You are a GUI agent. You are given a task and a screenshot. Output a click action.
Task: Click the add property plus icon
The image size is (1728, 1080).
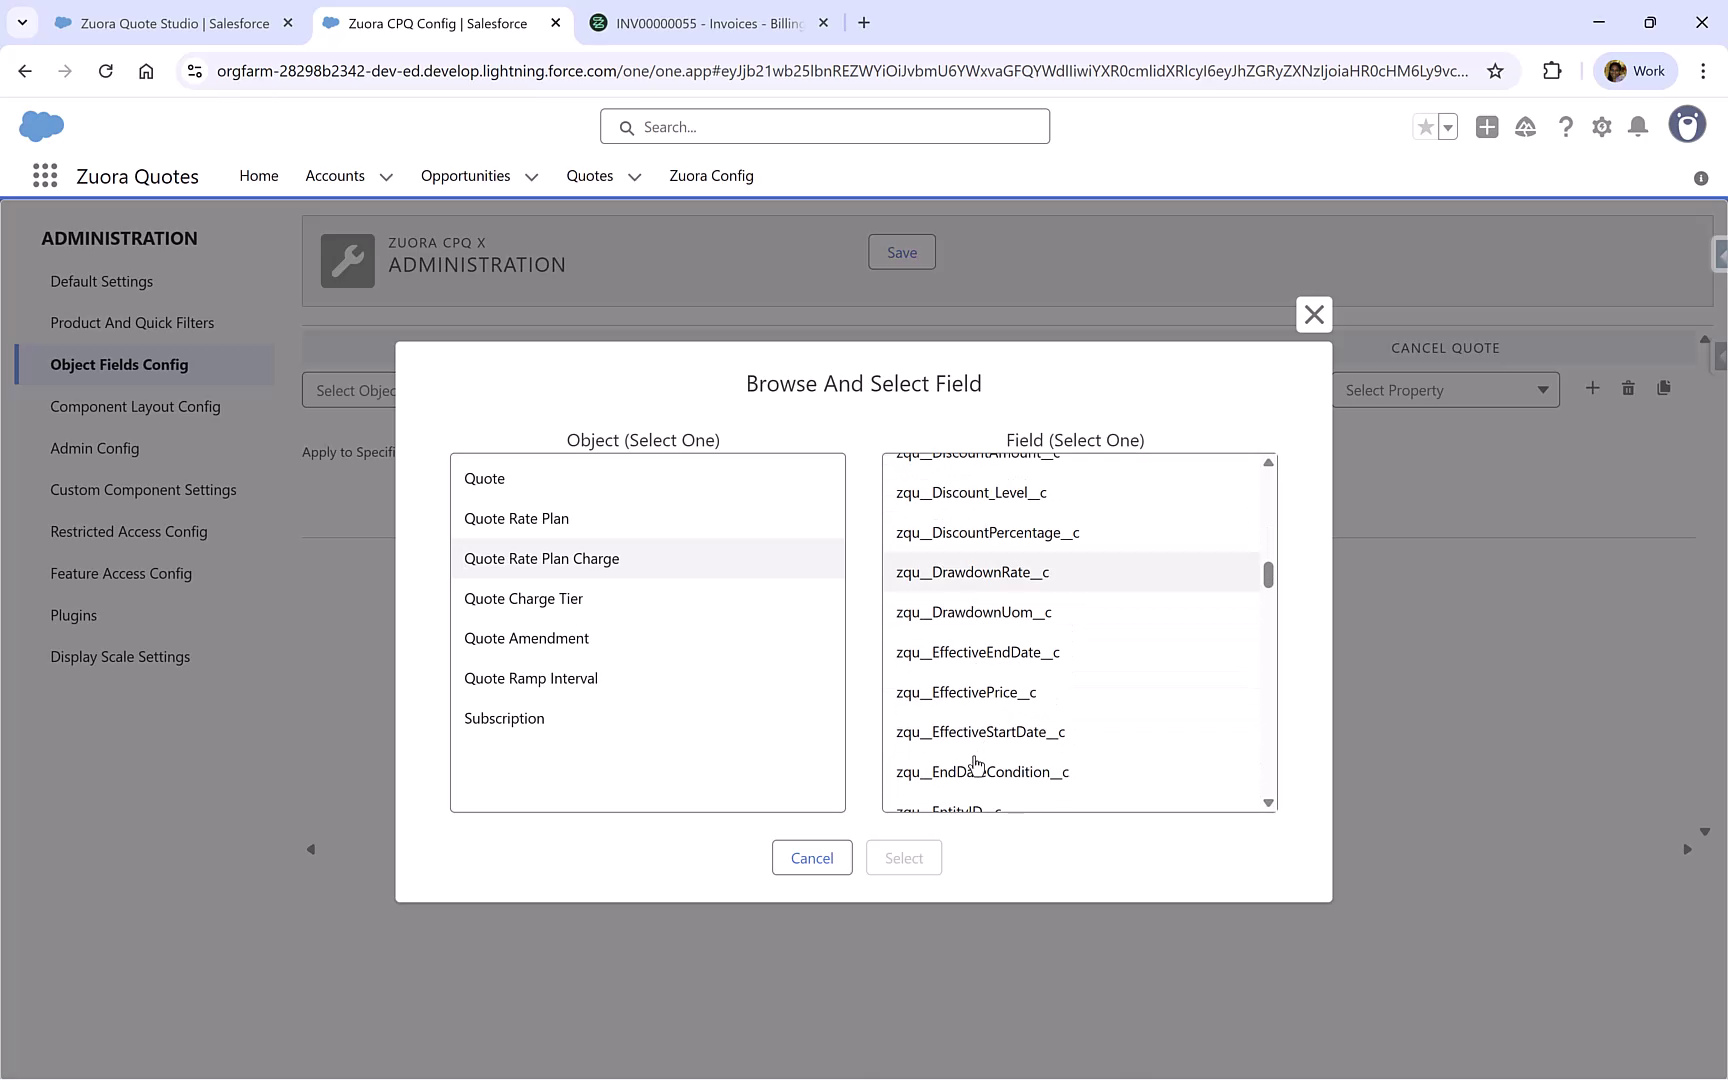[1593, 388]
